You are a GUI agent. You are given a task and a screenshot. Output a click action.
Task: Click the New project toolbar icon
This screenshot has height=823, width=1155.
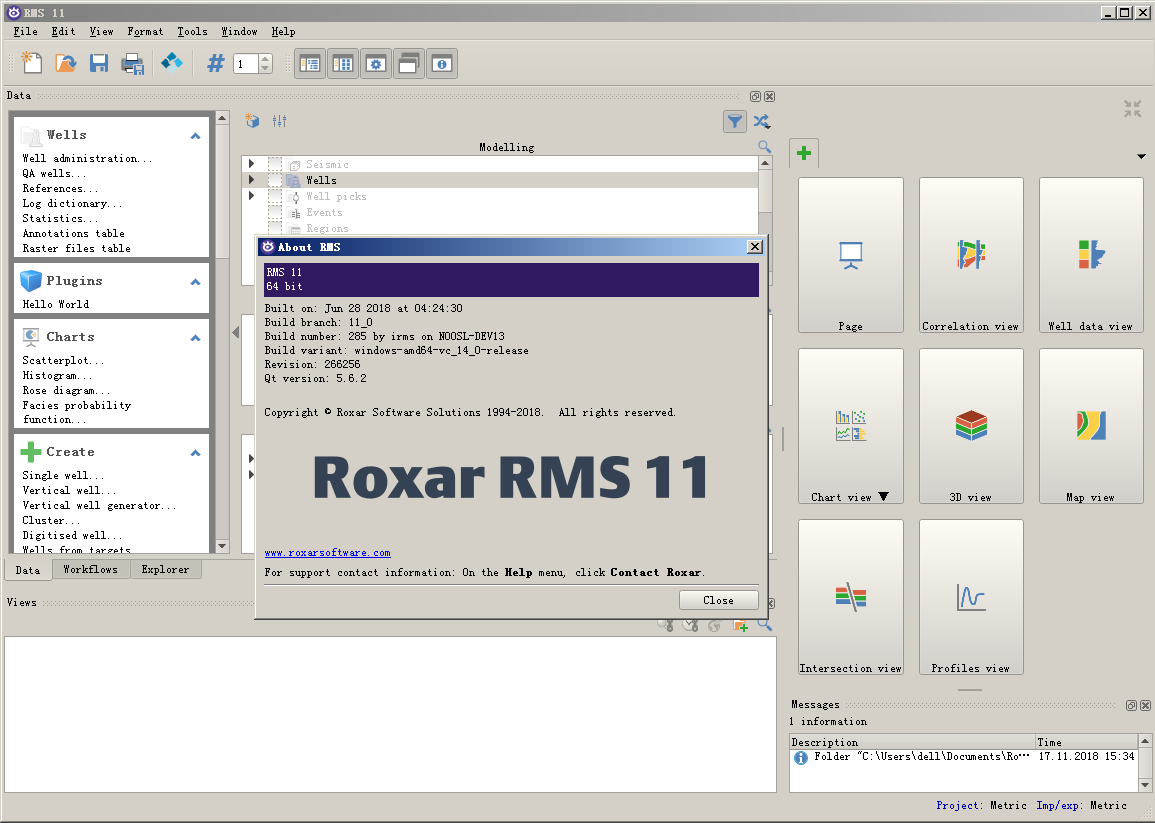(31, 63)
